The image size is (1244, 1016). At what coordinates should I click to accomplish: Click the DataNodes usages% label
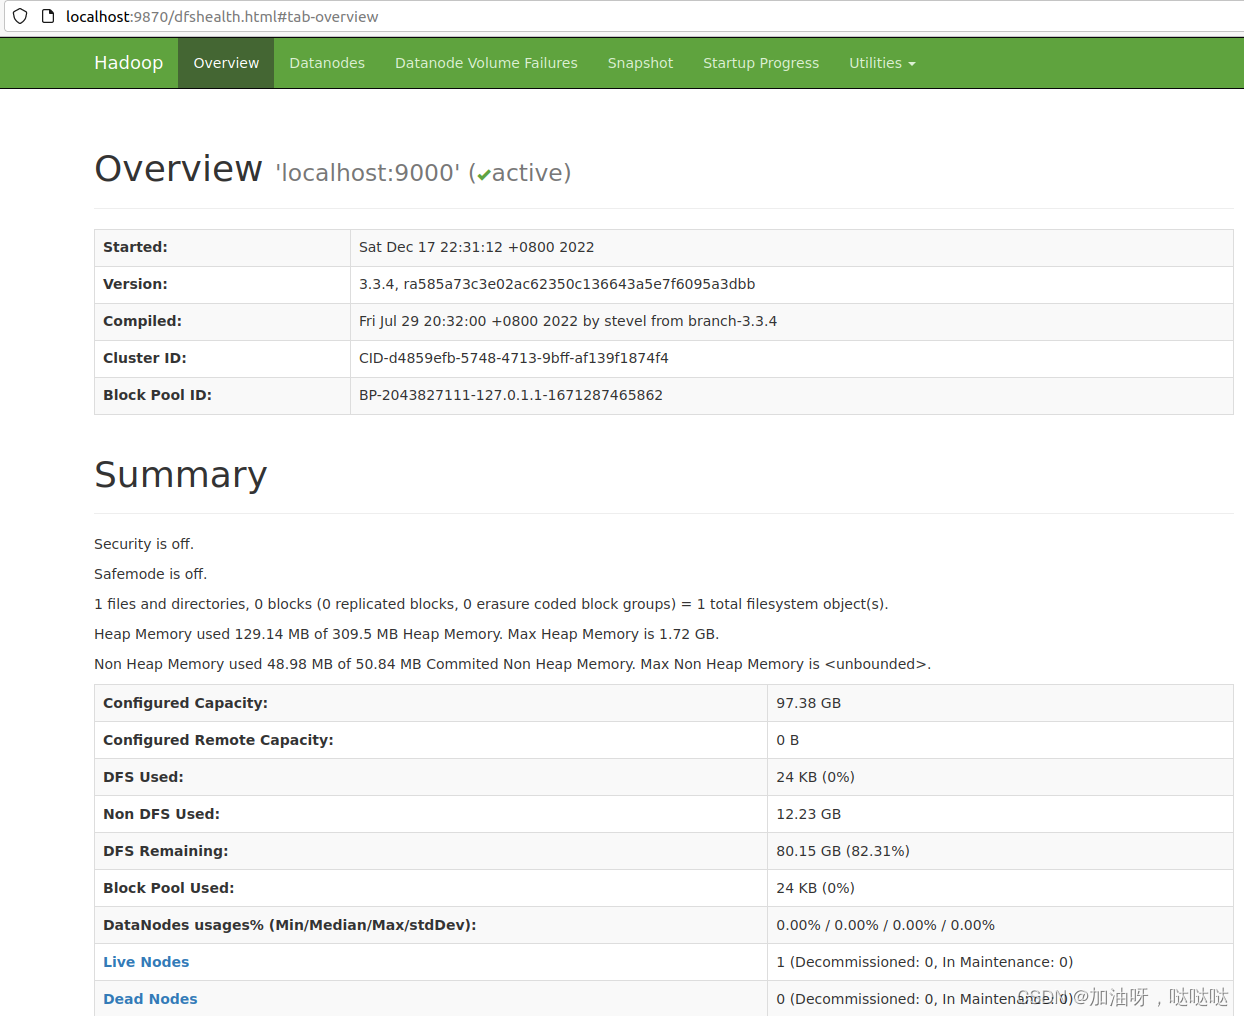click(290, 925)
